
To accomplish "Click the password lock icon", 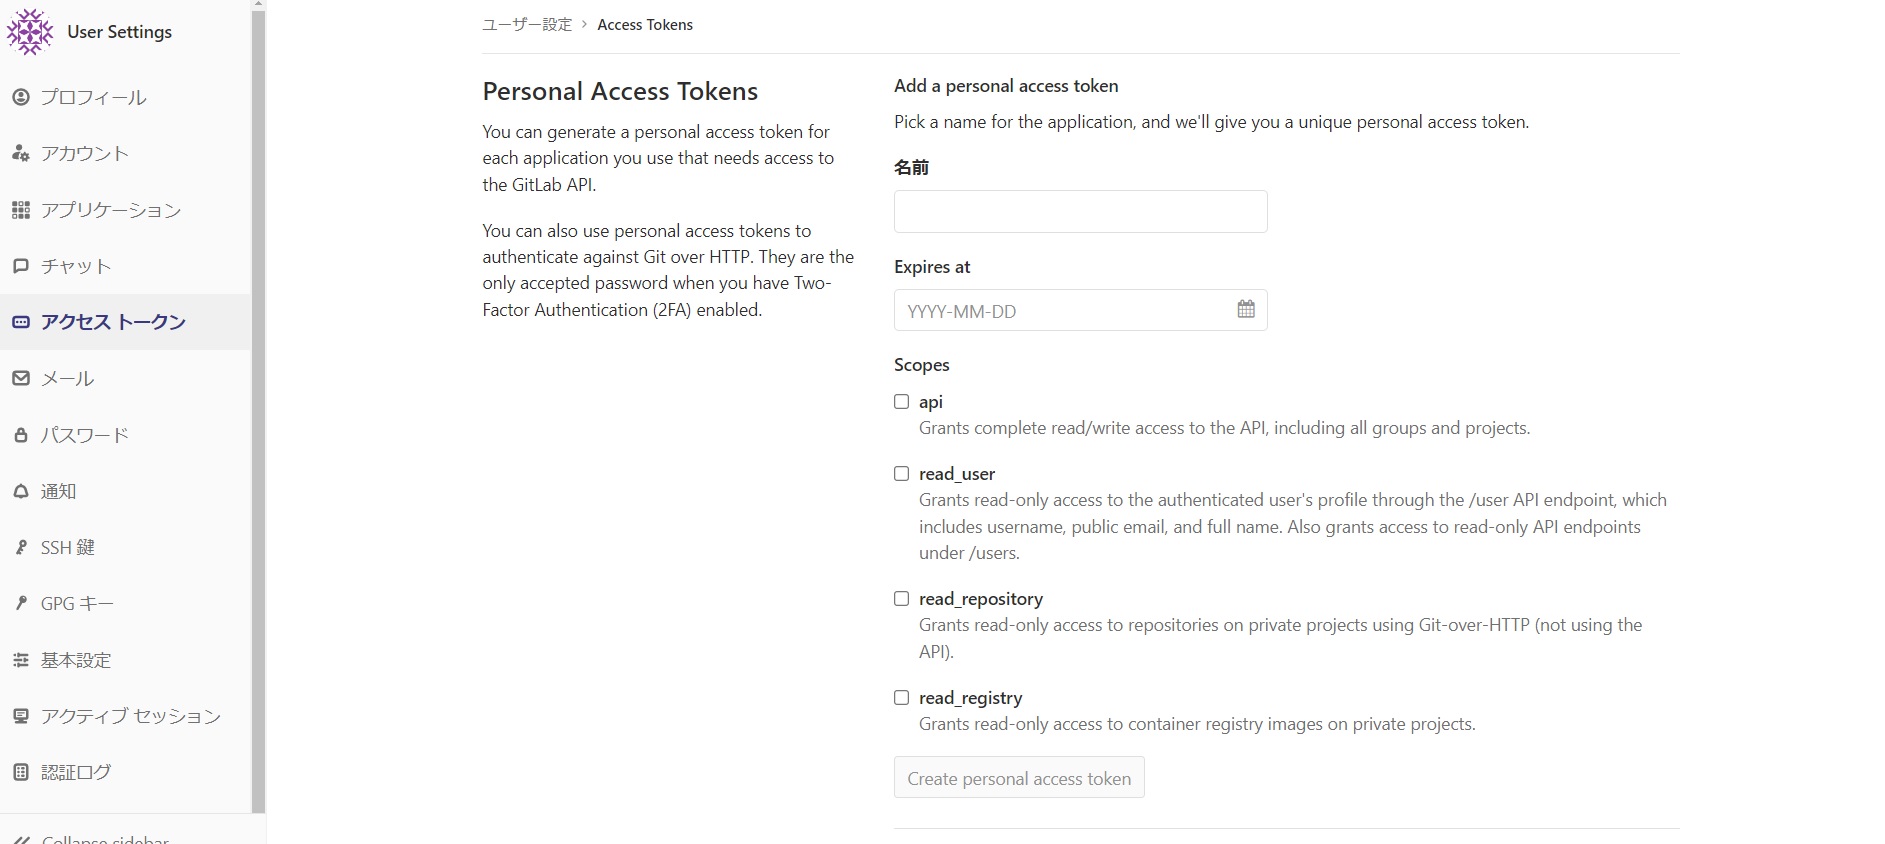I will pos(20,435).
